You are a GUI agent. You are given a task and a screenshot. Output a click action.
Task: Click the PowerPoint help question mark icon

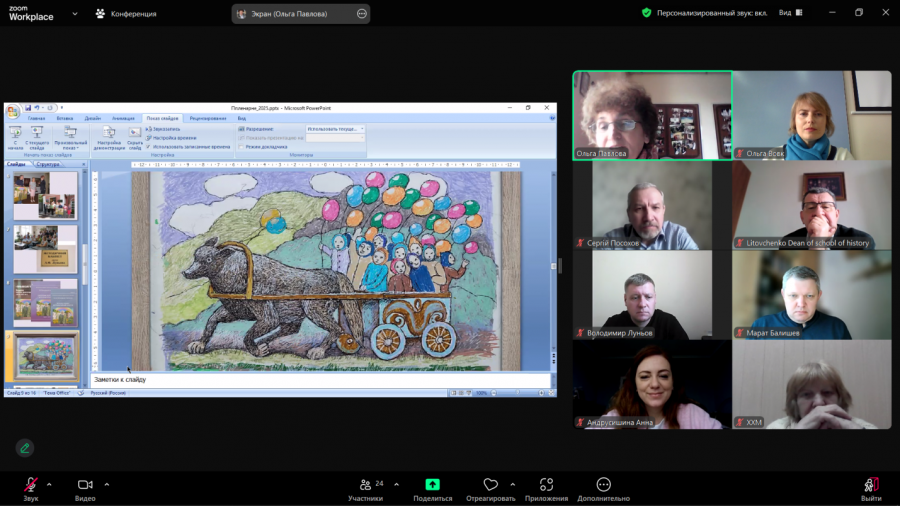[x=552, y=118]
